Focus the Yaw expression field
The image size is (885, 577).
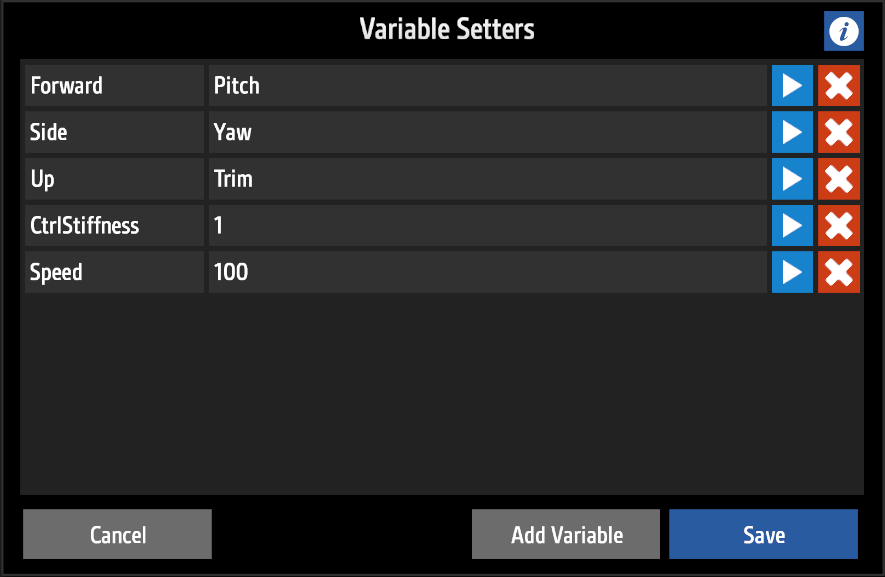[487, 132]
